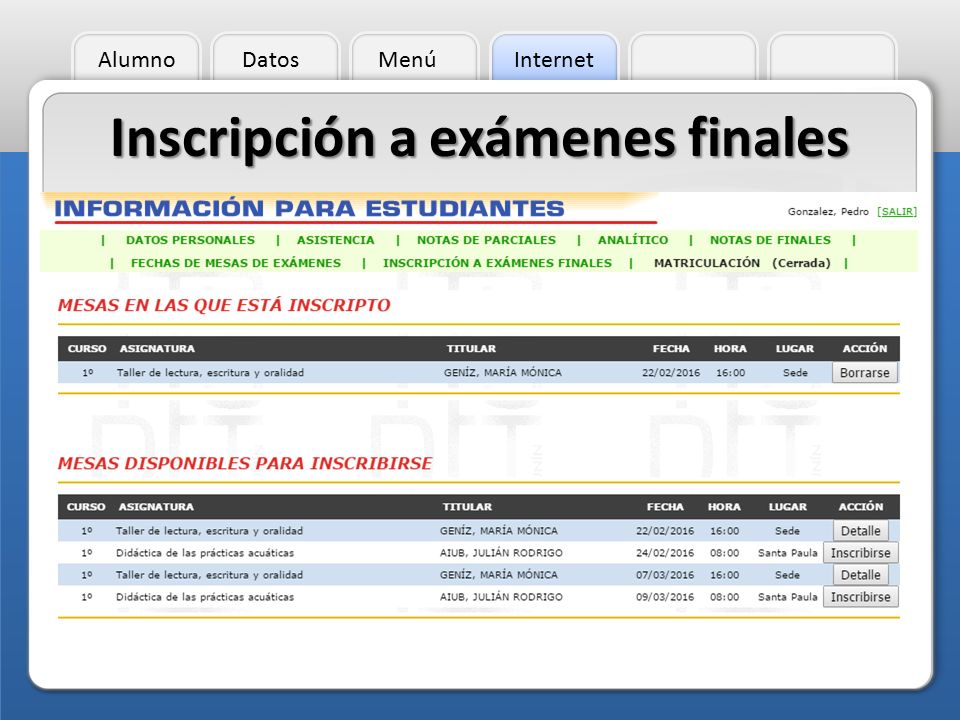Open DATOS PERSONALES menu link

pos(190,240)
